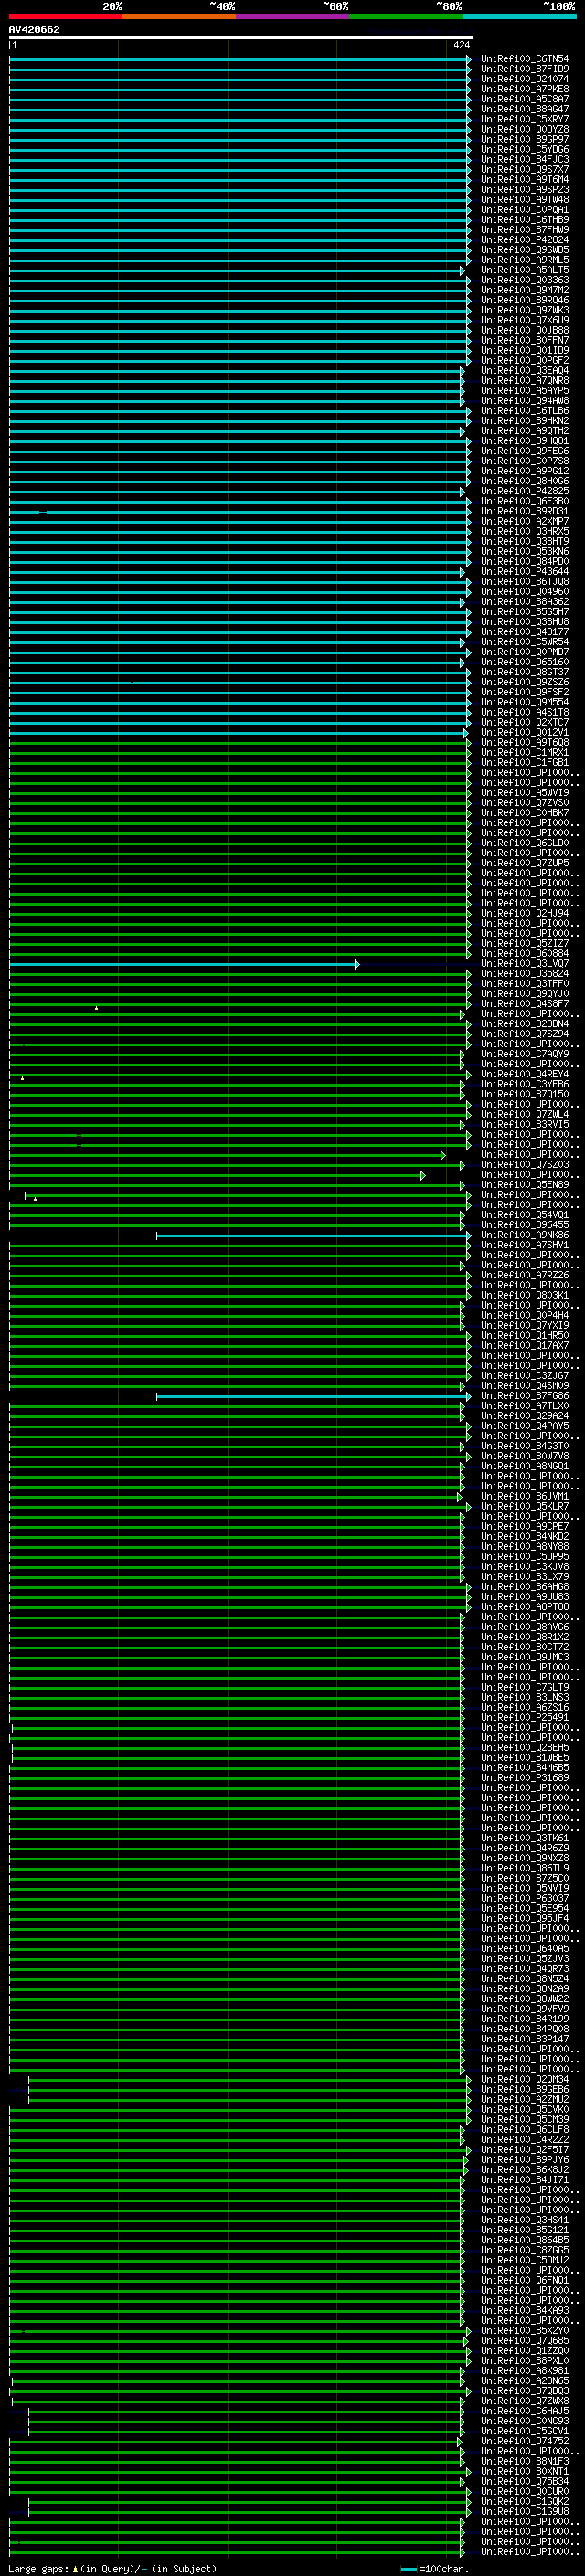Click the white query sequence ruler bar
585x2576 pixels.
[x=241, y=37]
